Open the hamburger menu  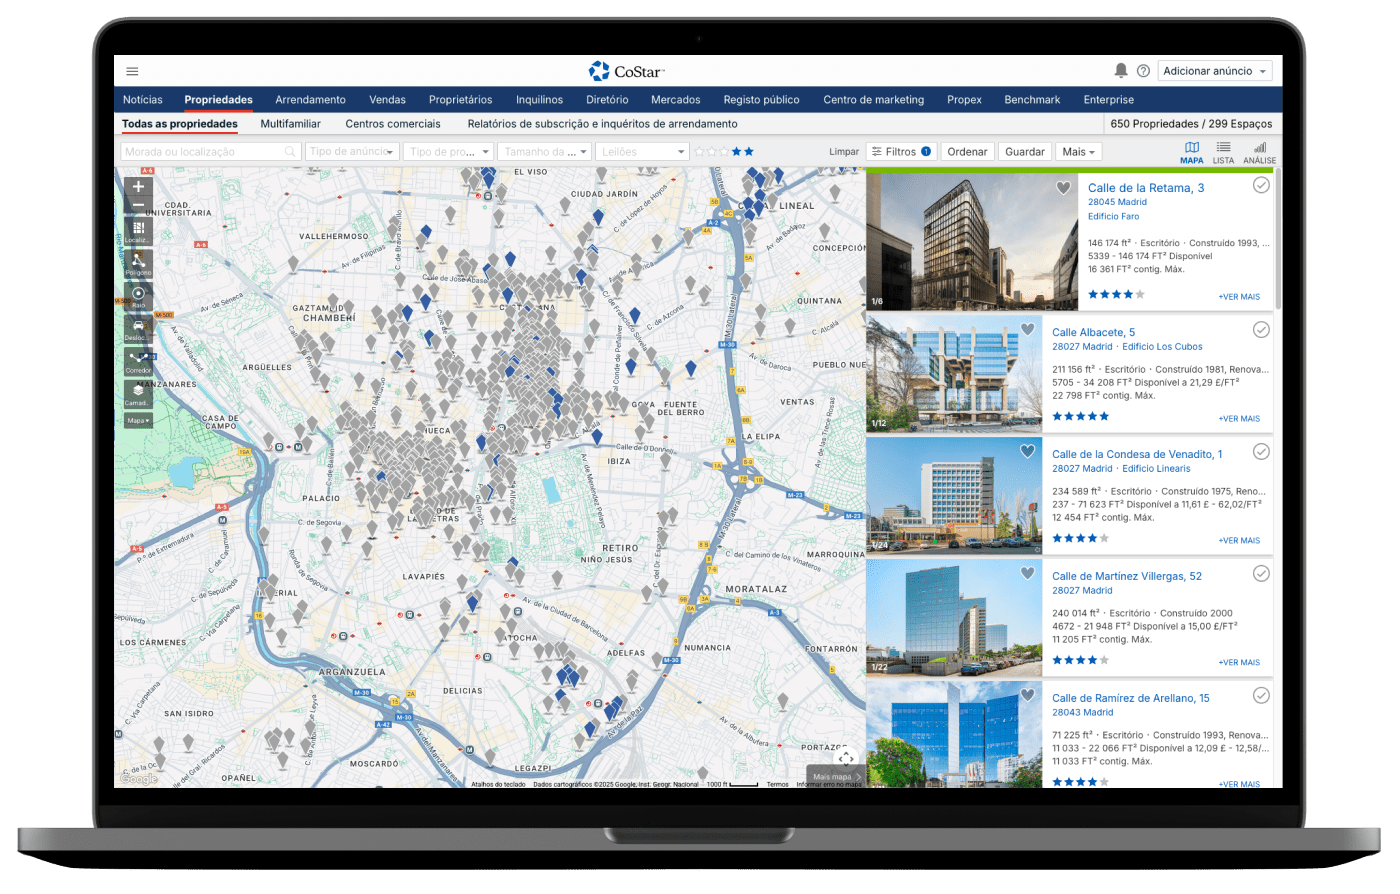pyautogui.click(x=132, y=71)
